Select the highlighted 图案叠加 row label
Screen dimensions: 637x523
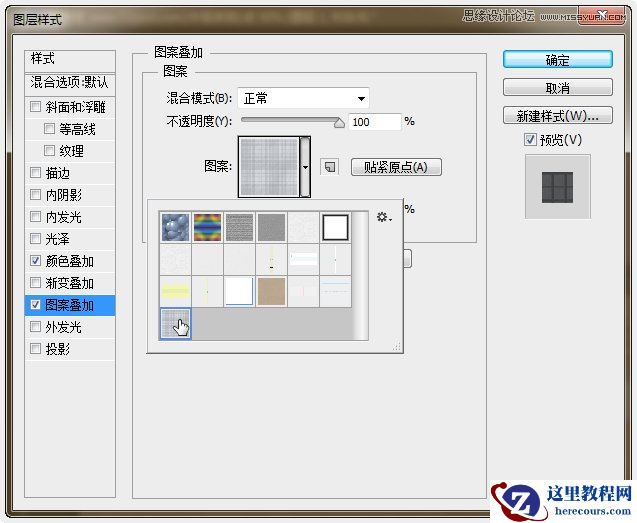click(x=69, y=305)
